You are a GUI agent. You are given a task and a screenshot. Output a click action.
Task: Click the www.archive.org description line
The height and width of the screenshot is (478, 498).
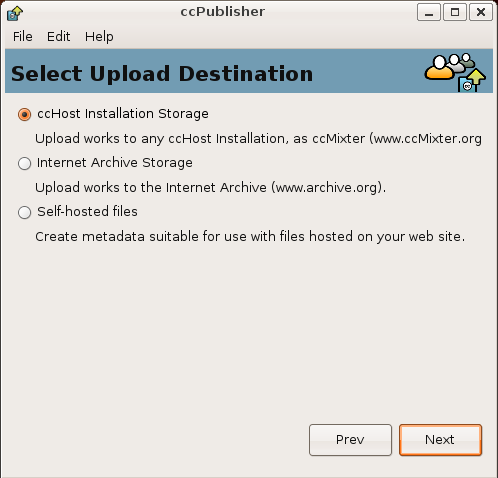210,188
